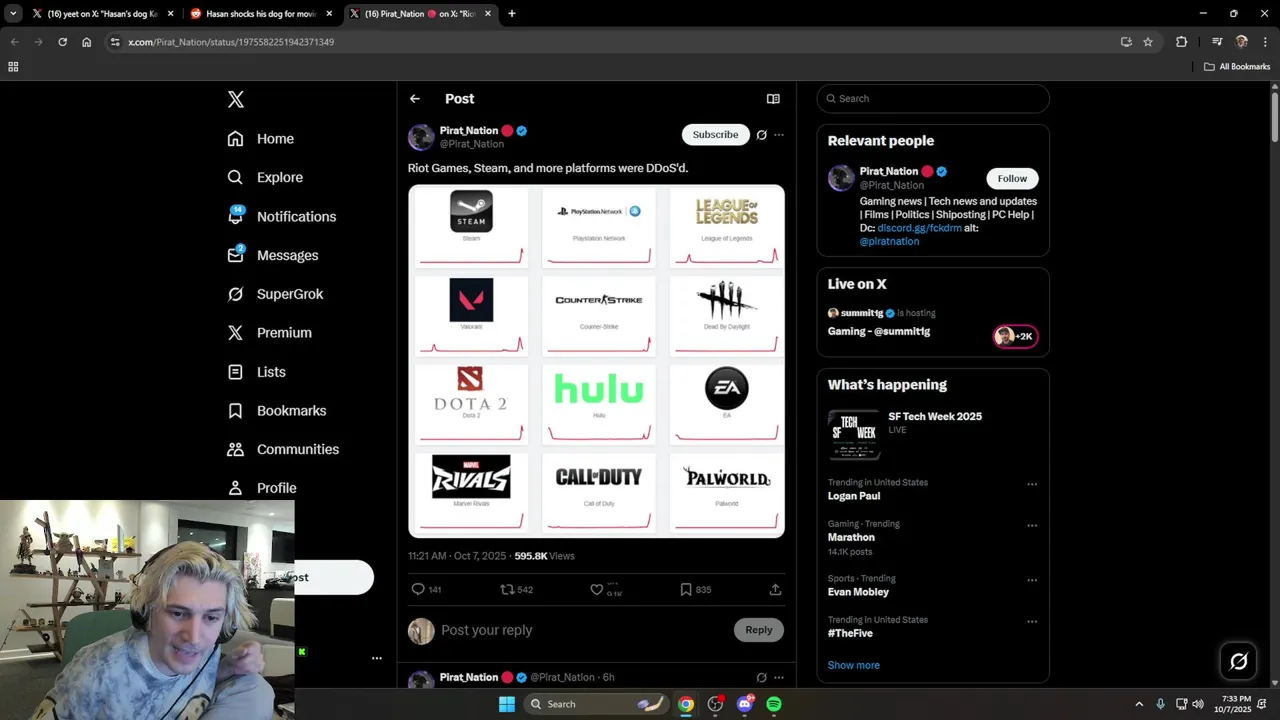Screen dimensions: 1280x720
Task: Open more options for Evan Mobley trend
Action: click(1032, 581)
